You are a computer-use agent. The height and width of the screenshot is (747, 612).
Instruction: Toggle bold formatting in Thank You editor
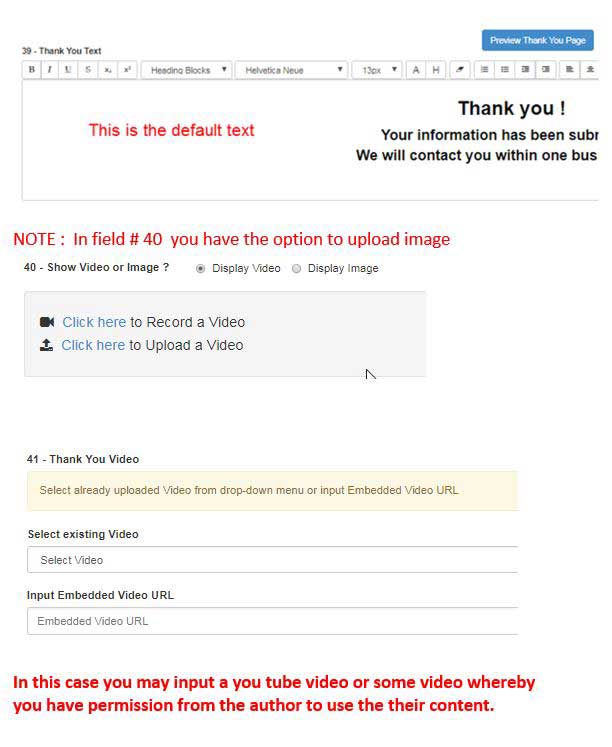(32, 70)
